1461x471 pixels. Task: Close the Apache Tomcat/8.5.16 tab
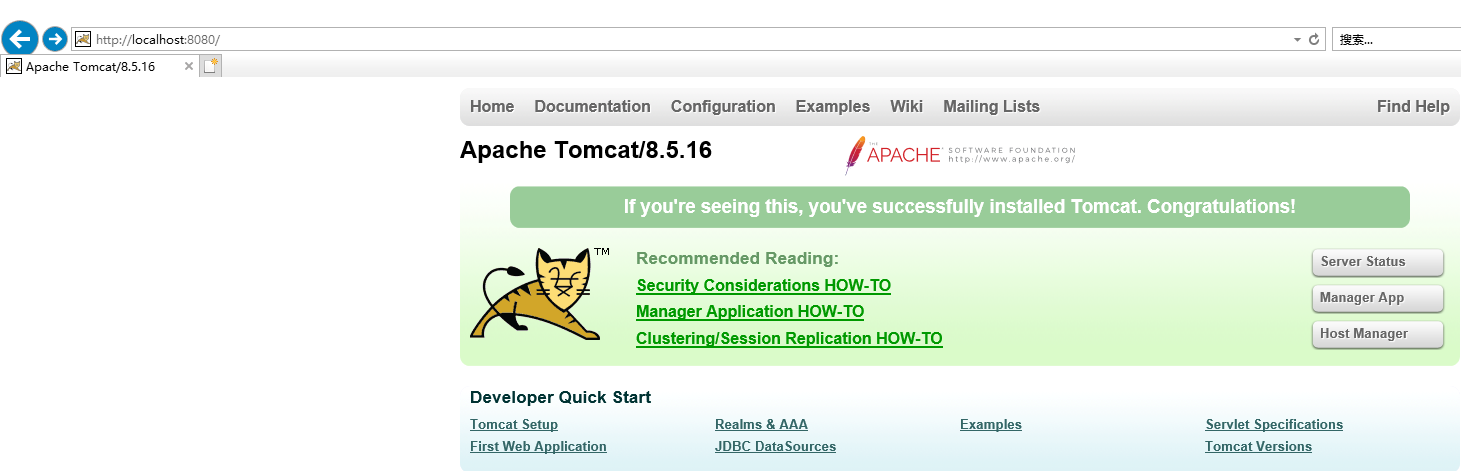(189, 66)
